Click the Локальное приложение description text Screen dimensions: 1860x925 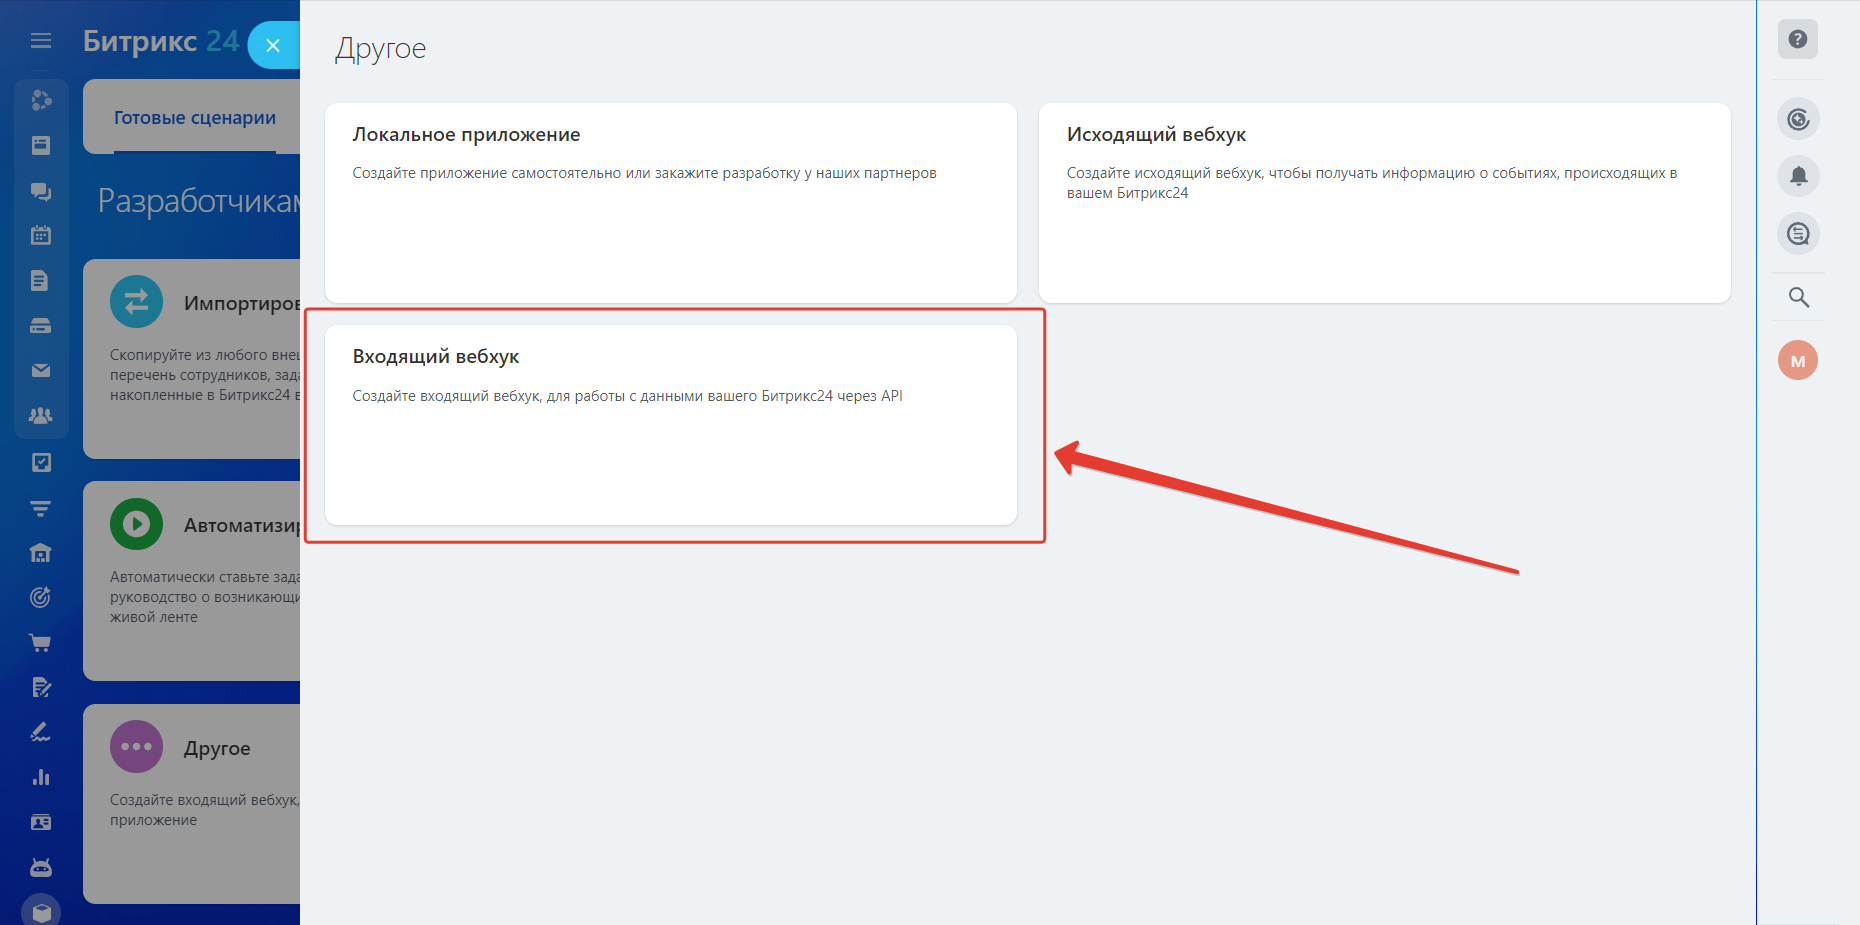644,173
